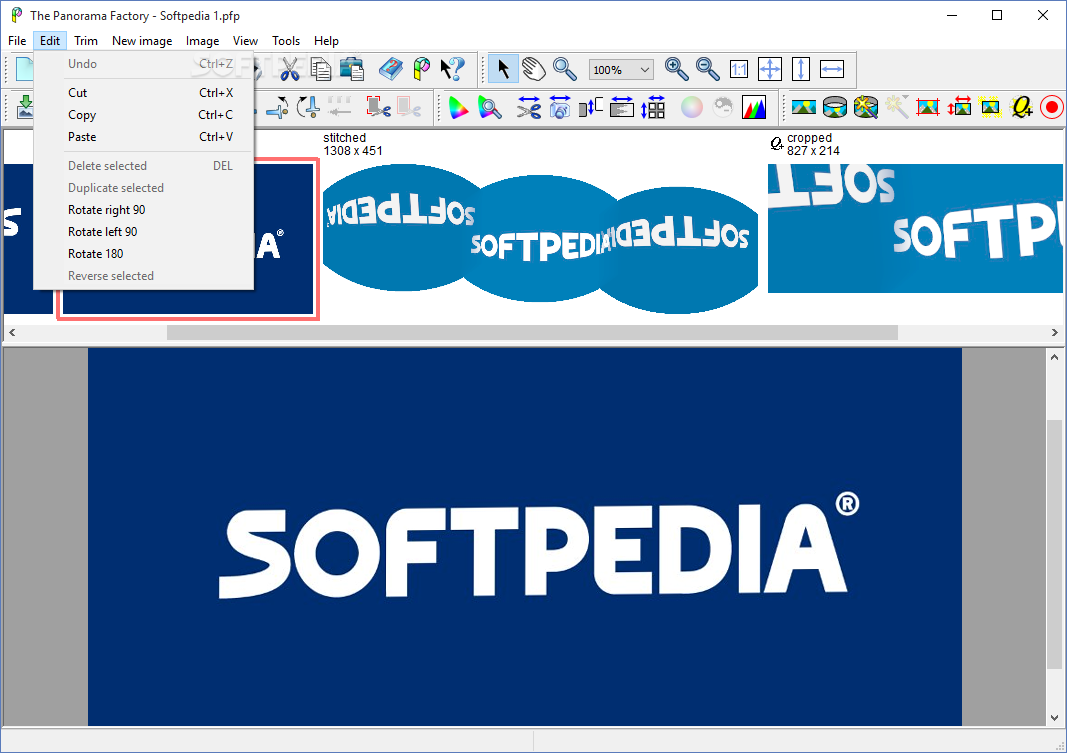The image size is (1067, 753).
Task: Open the View menu
Action: [x=245, y=41]
